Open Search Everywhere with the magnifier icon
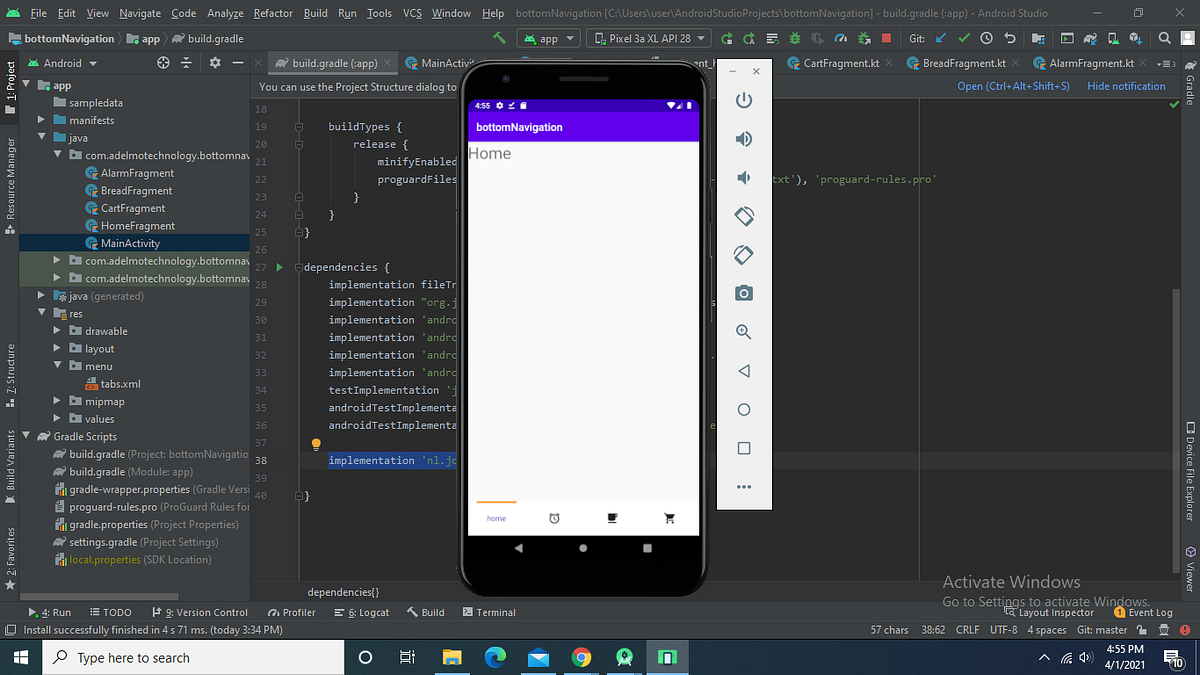Image resolution: width=1200 pixels, height=675 pixels. coord(1164,38)
